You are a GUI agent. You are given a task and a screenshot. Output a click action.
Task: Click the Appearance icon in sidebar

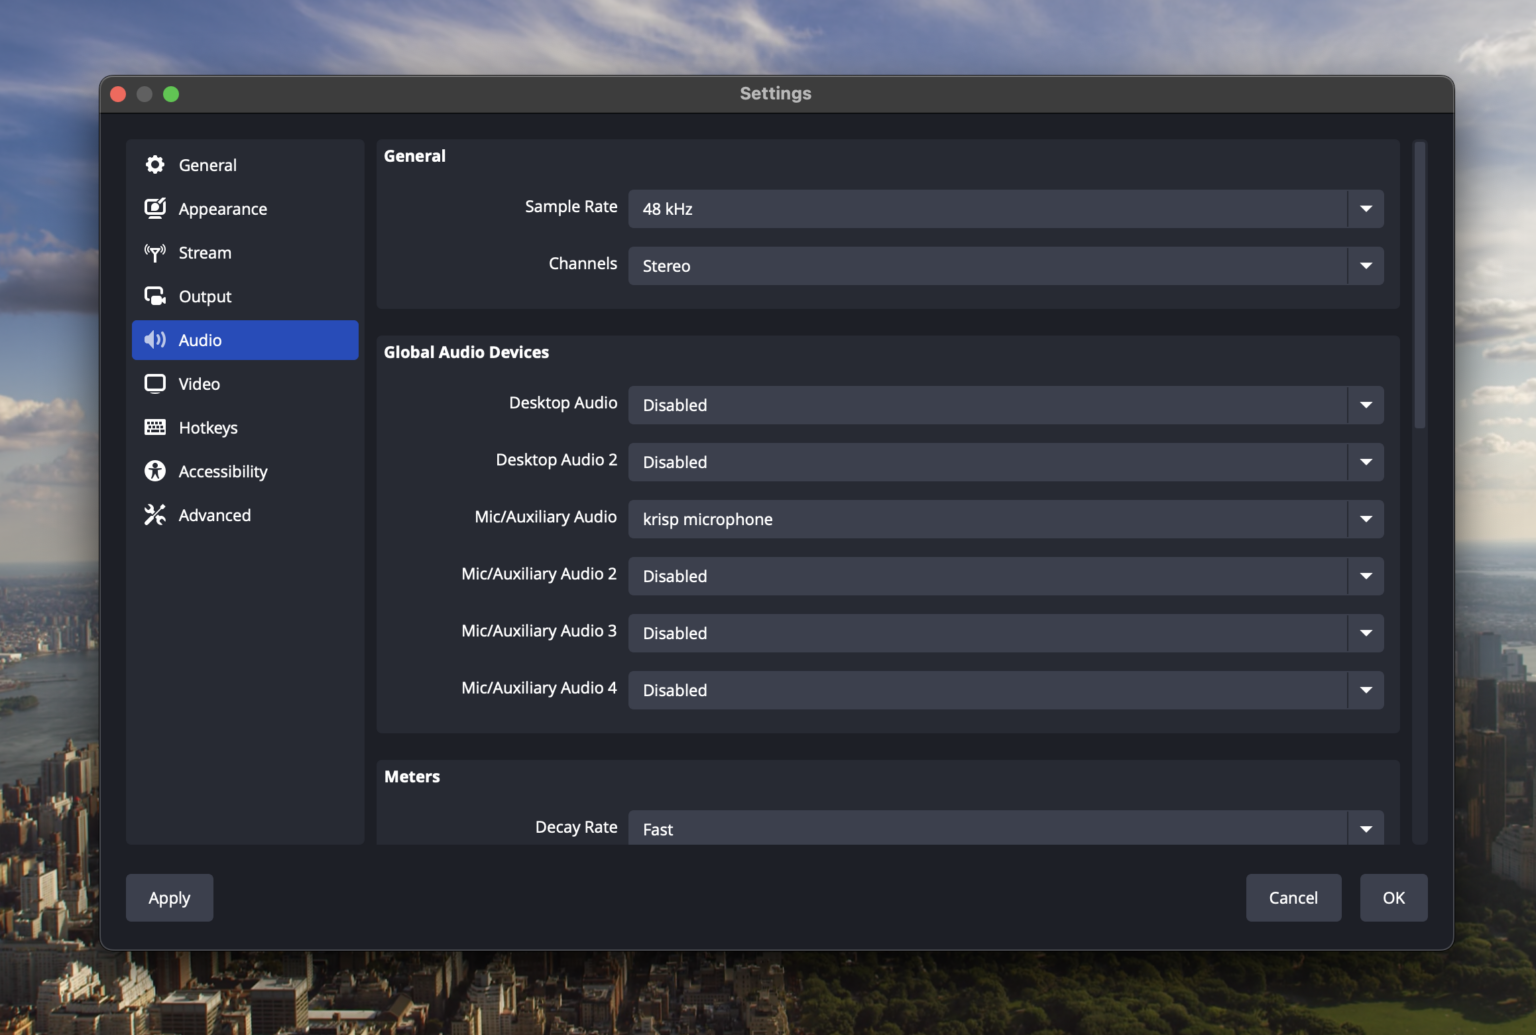coord(155,209)
